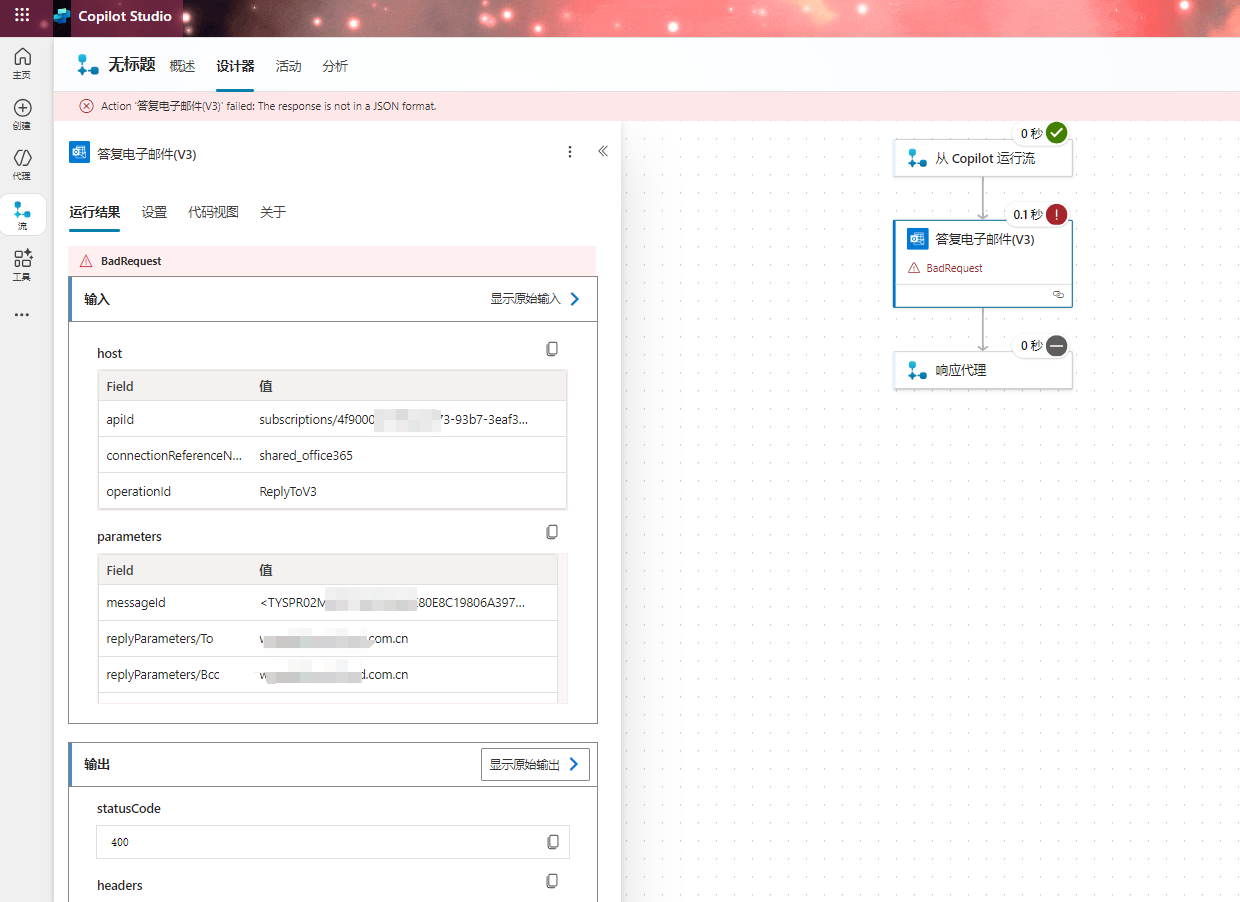Switch to 设计器 designer tab
The width and height of the screenshot is (1240, 902).
pos(235,66)
